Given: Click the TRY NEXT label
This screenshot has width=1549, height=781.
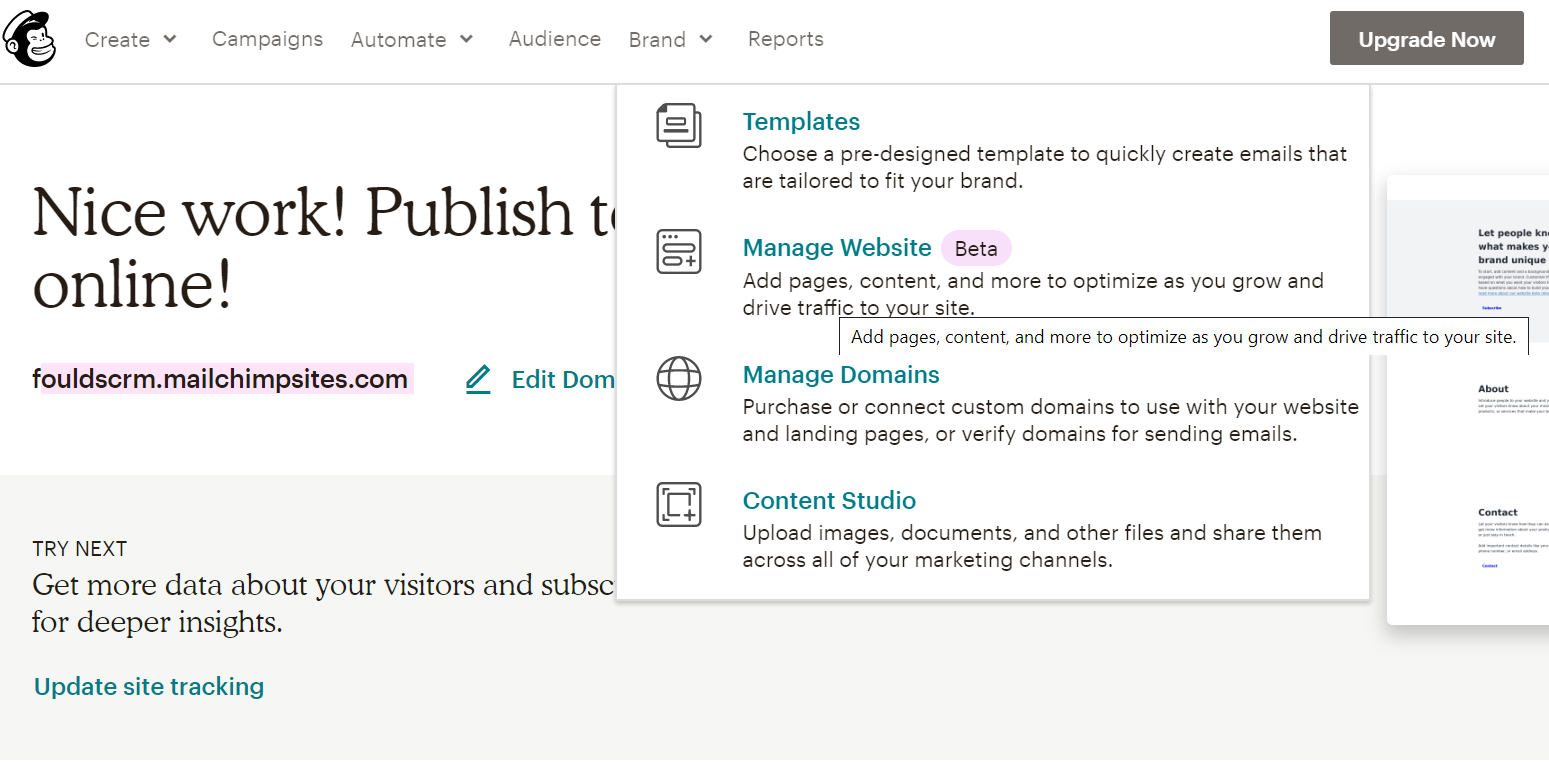Looking at the screenshot, I should point(80,548).
